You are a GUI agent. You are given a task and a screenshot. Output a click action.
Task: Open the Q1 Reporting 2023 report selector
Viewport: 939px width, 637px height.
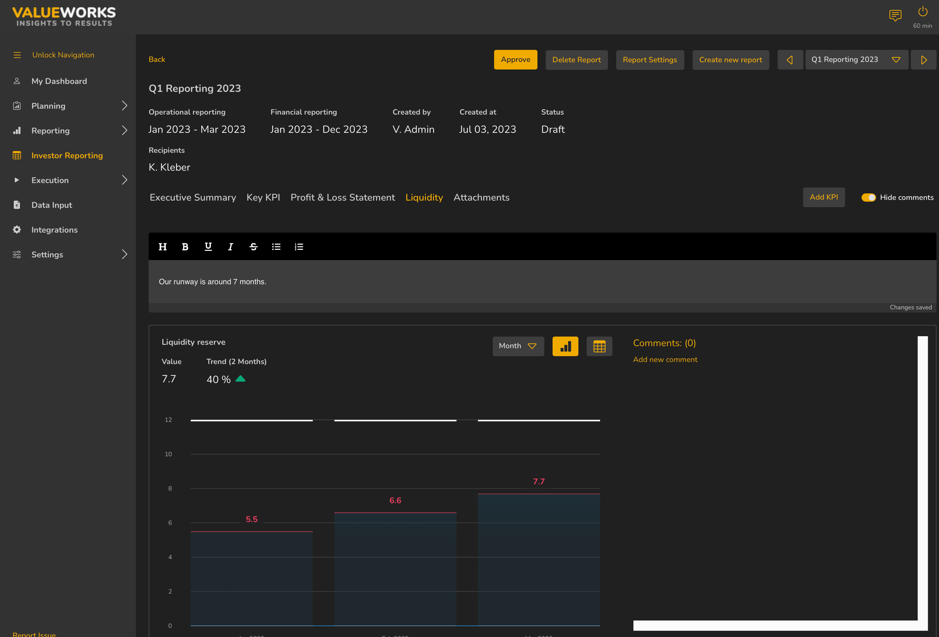point(856,60)
